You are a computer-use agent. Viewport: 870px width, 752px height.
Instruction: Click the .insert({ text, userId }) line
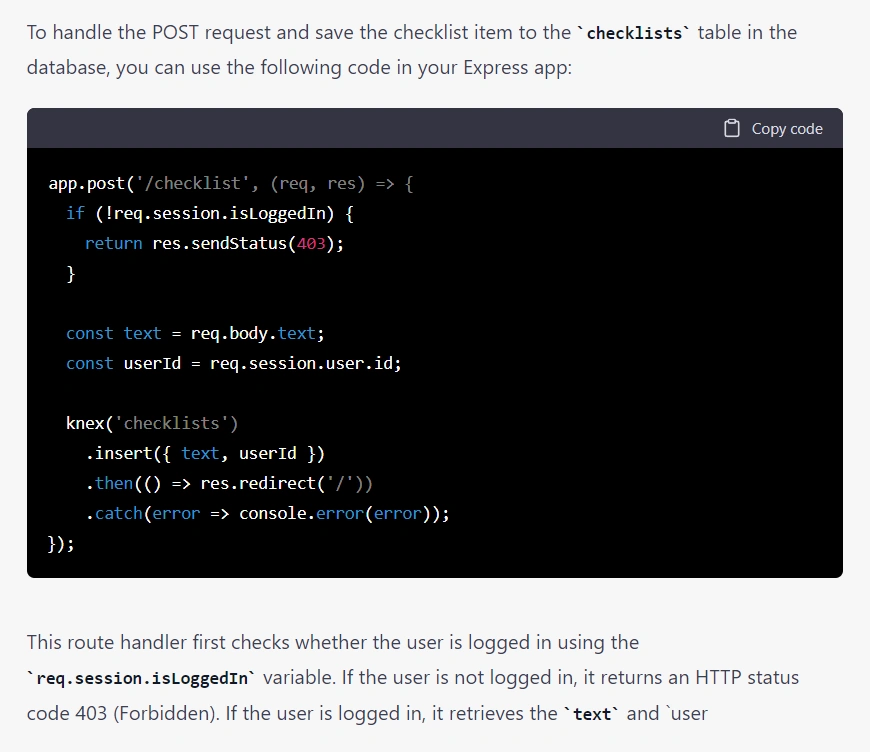[205, 454]
